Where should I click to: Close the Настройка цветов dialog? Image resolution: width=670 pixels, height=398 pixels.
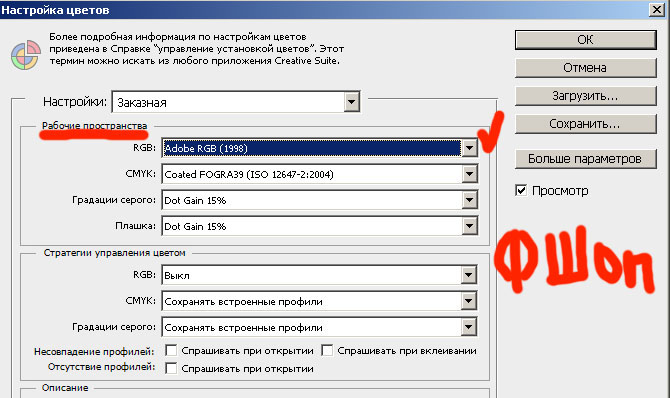coord(657,9)
